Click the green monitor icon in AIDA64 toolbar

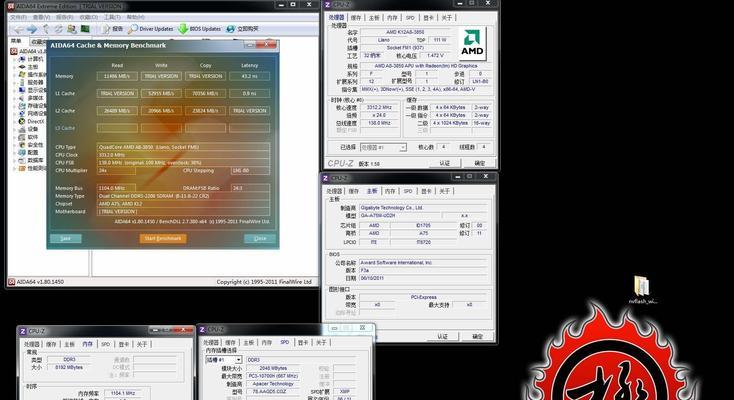(85, 29)
